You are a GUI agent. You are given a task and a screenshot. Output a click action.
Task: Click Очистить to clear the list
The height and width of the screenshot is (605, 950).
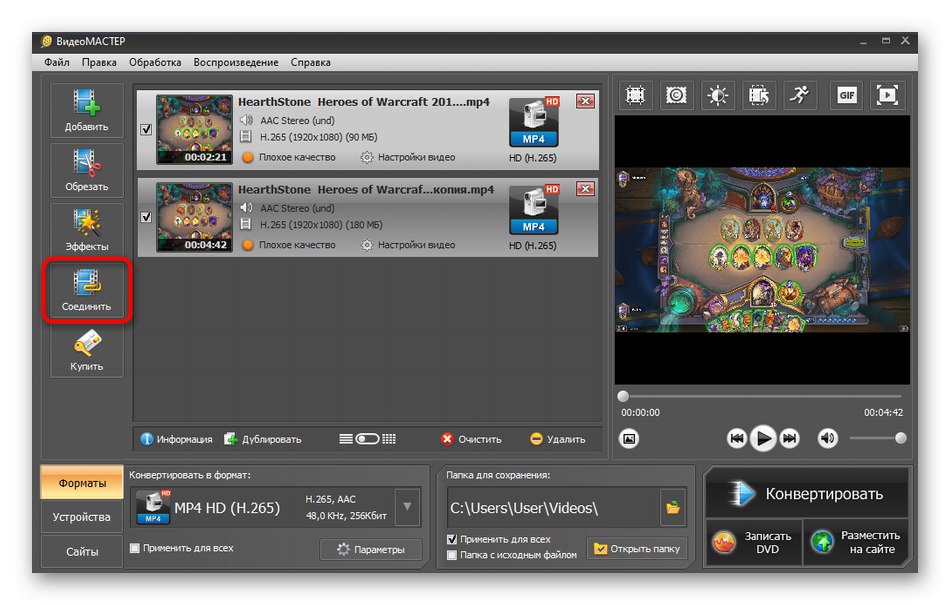(x=471, y=439)
